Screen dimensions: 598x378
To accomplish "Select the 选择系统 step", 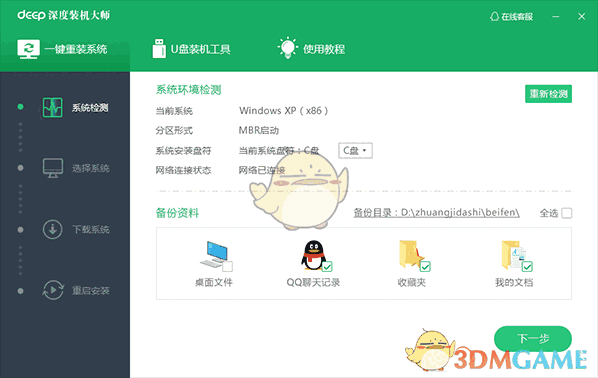I will [76, 168].
